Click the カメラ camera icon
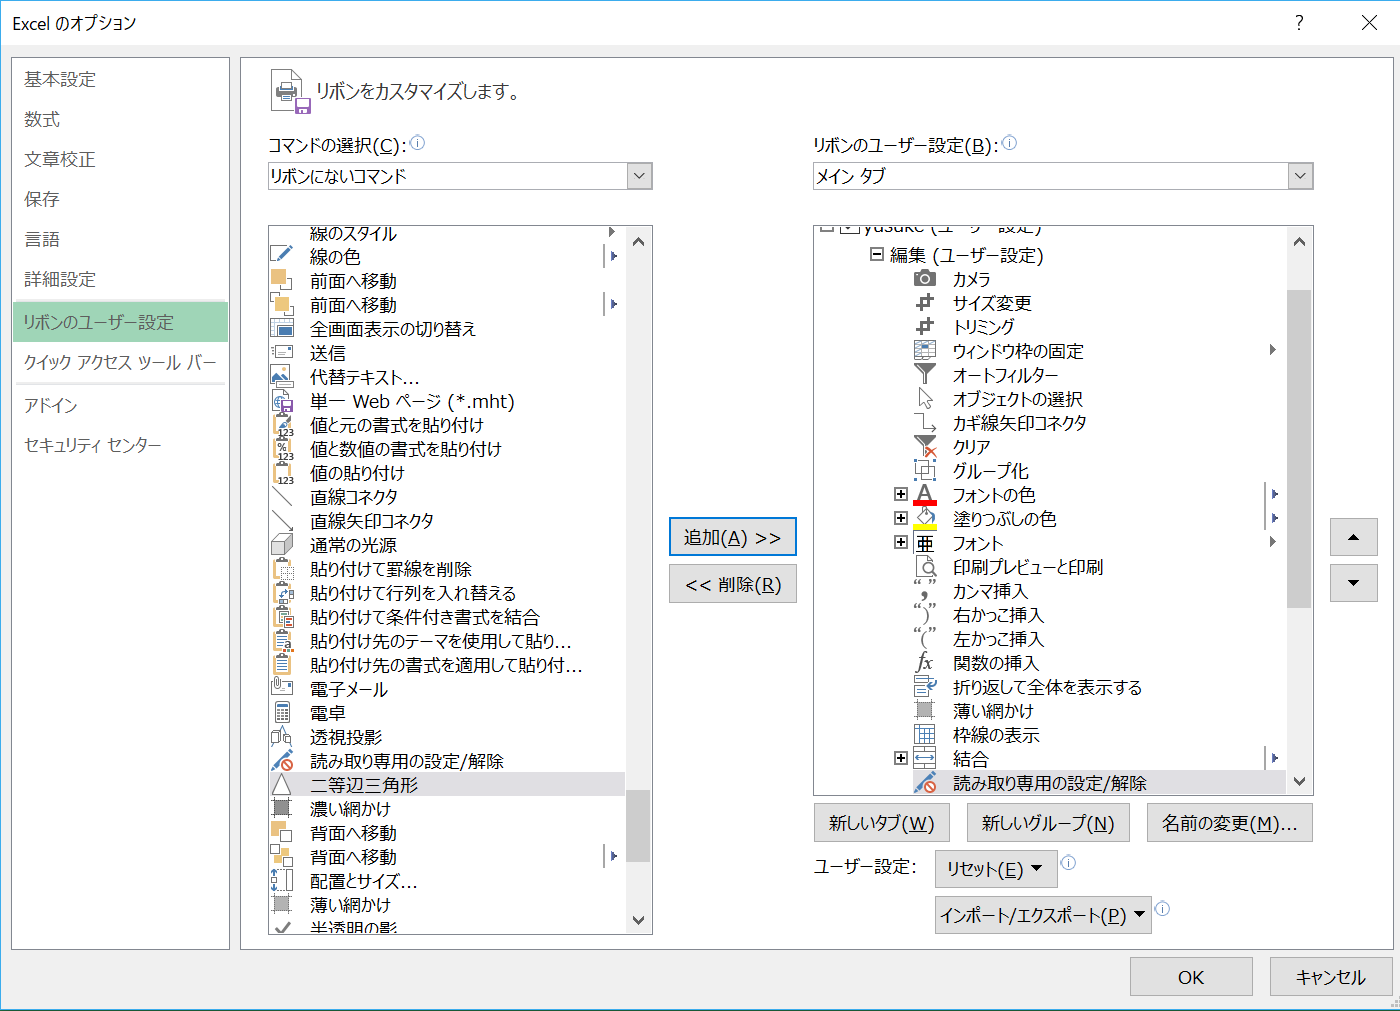Screen dimensions: 1400x1011 pyautogui.click(x=925, y=279)
